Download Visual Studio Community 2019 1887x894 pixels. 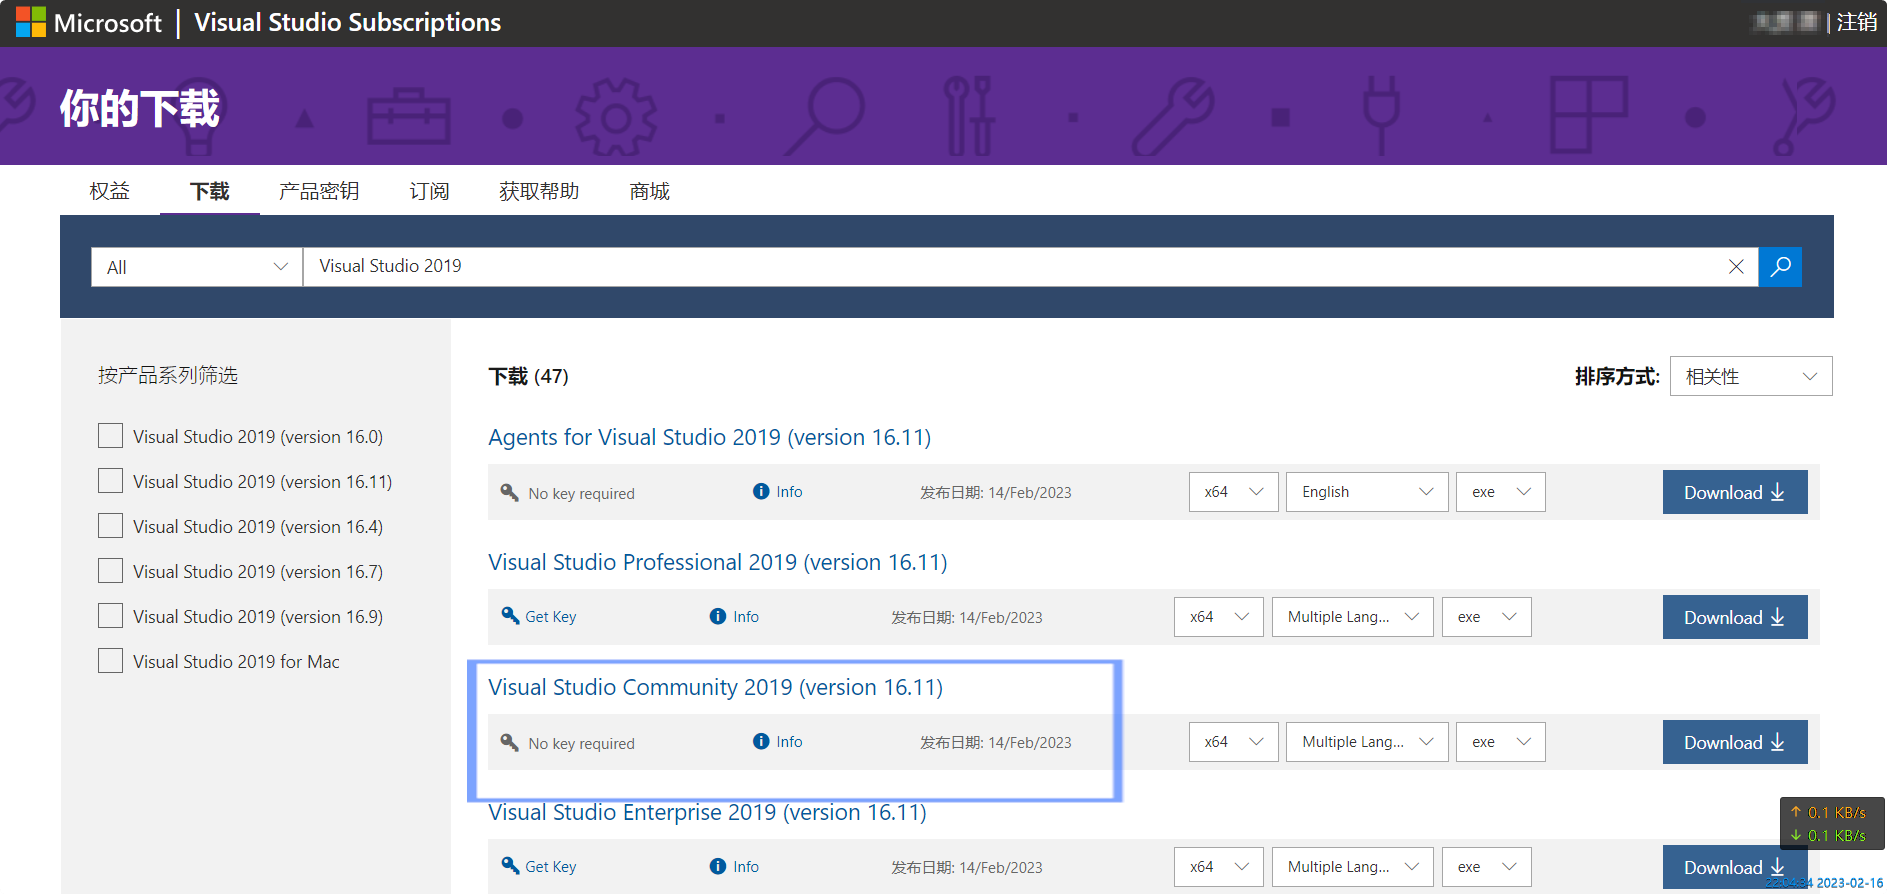click(x=1735, y=742)
